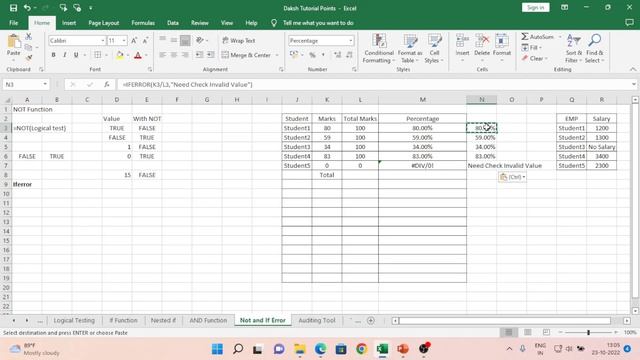The image size is (640, 360).
Task: Open the font name Calibri dropdown
Action: pos(102,40)
